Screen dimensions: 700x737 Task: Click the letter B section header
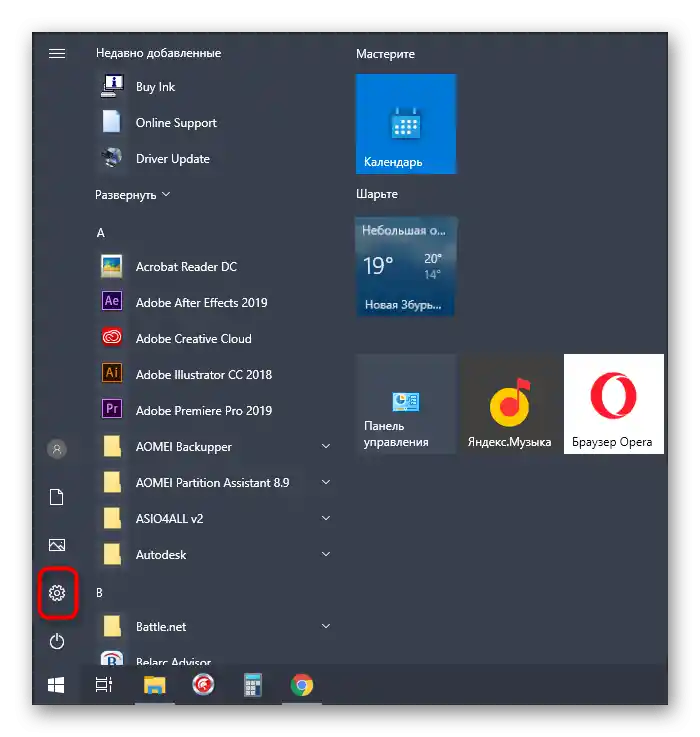[x=99, y=593]
